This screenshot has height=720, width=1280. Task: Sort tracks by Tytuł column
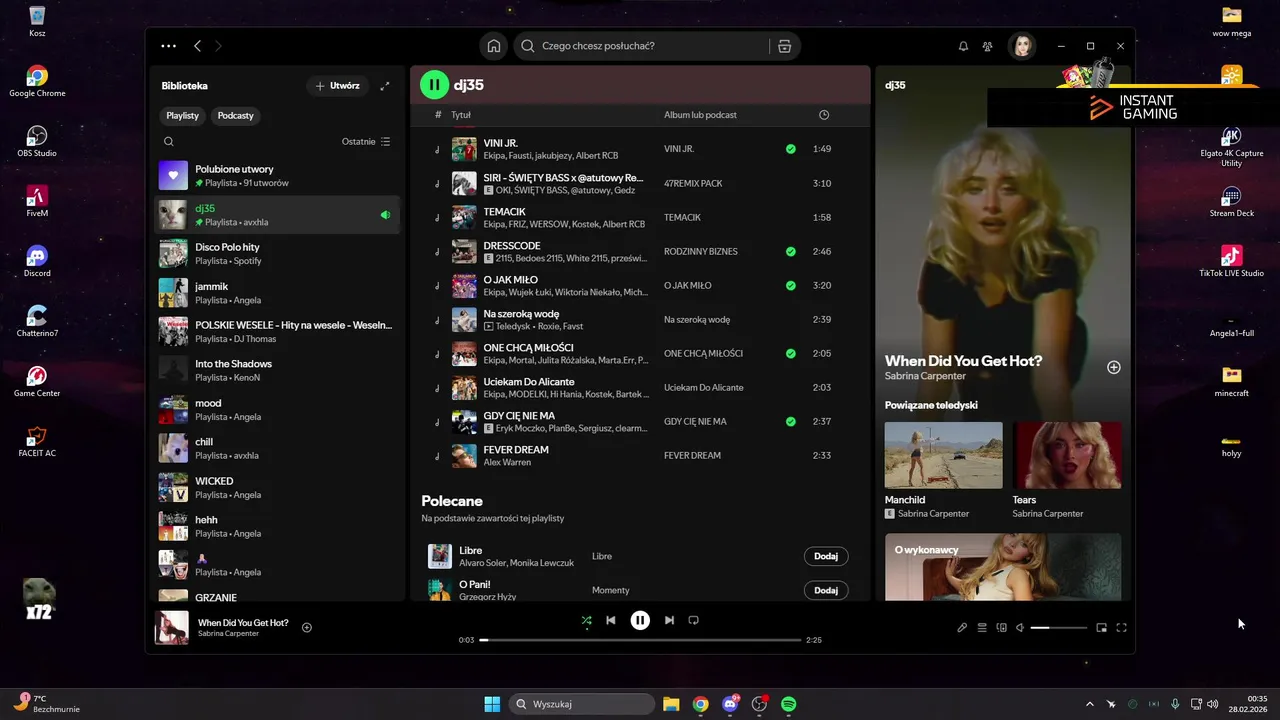point(461,115)
